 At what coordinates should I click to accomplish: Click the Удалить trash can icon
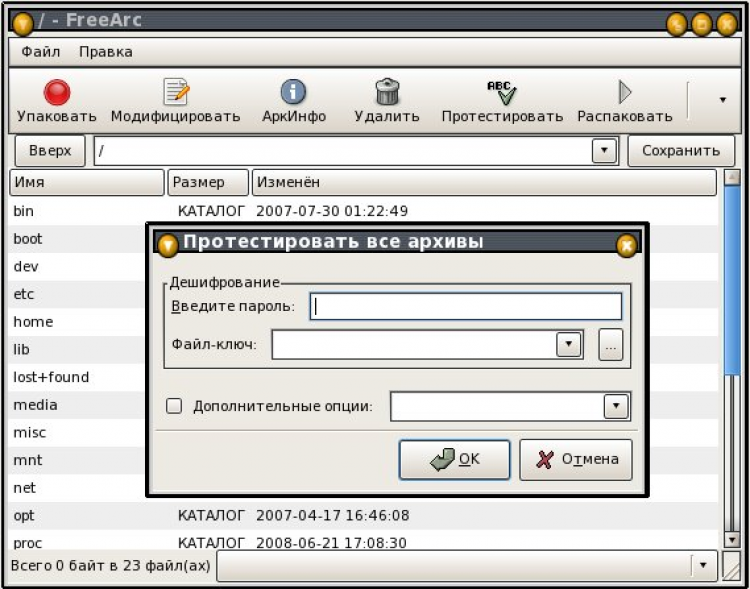(x=387, y=93)
